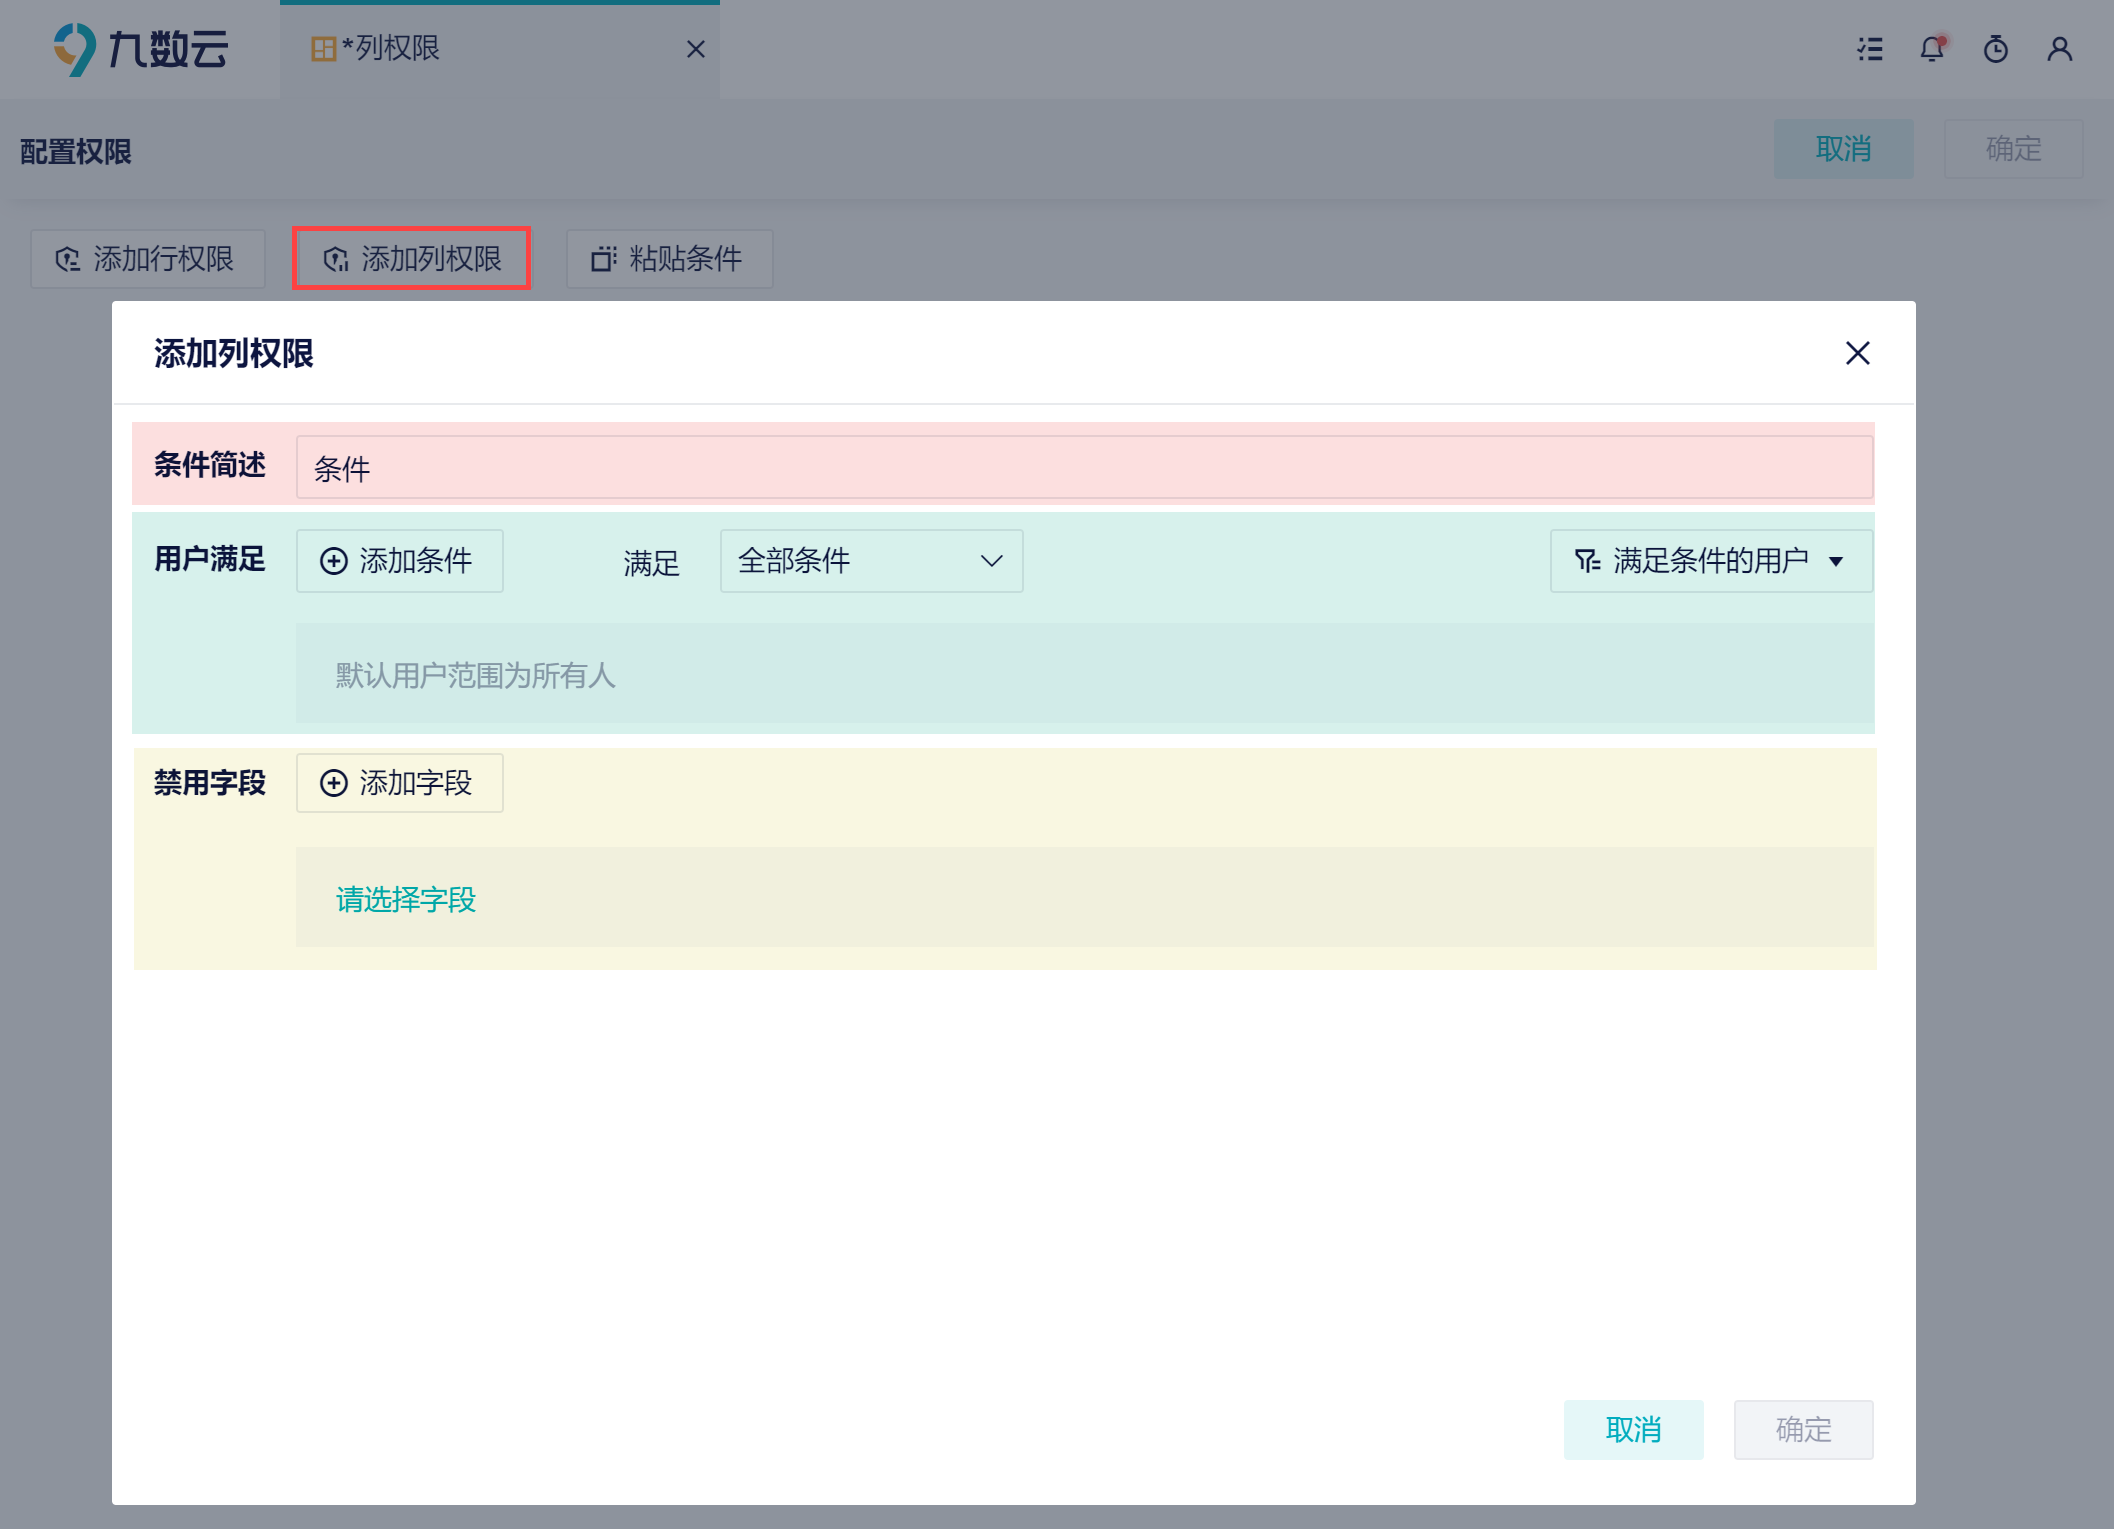The width and height of the screenshot is (2114, 1529).
Task: Open the task list icon in header
Action: click(x=1870, y=49)
